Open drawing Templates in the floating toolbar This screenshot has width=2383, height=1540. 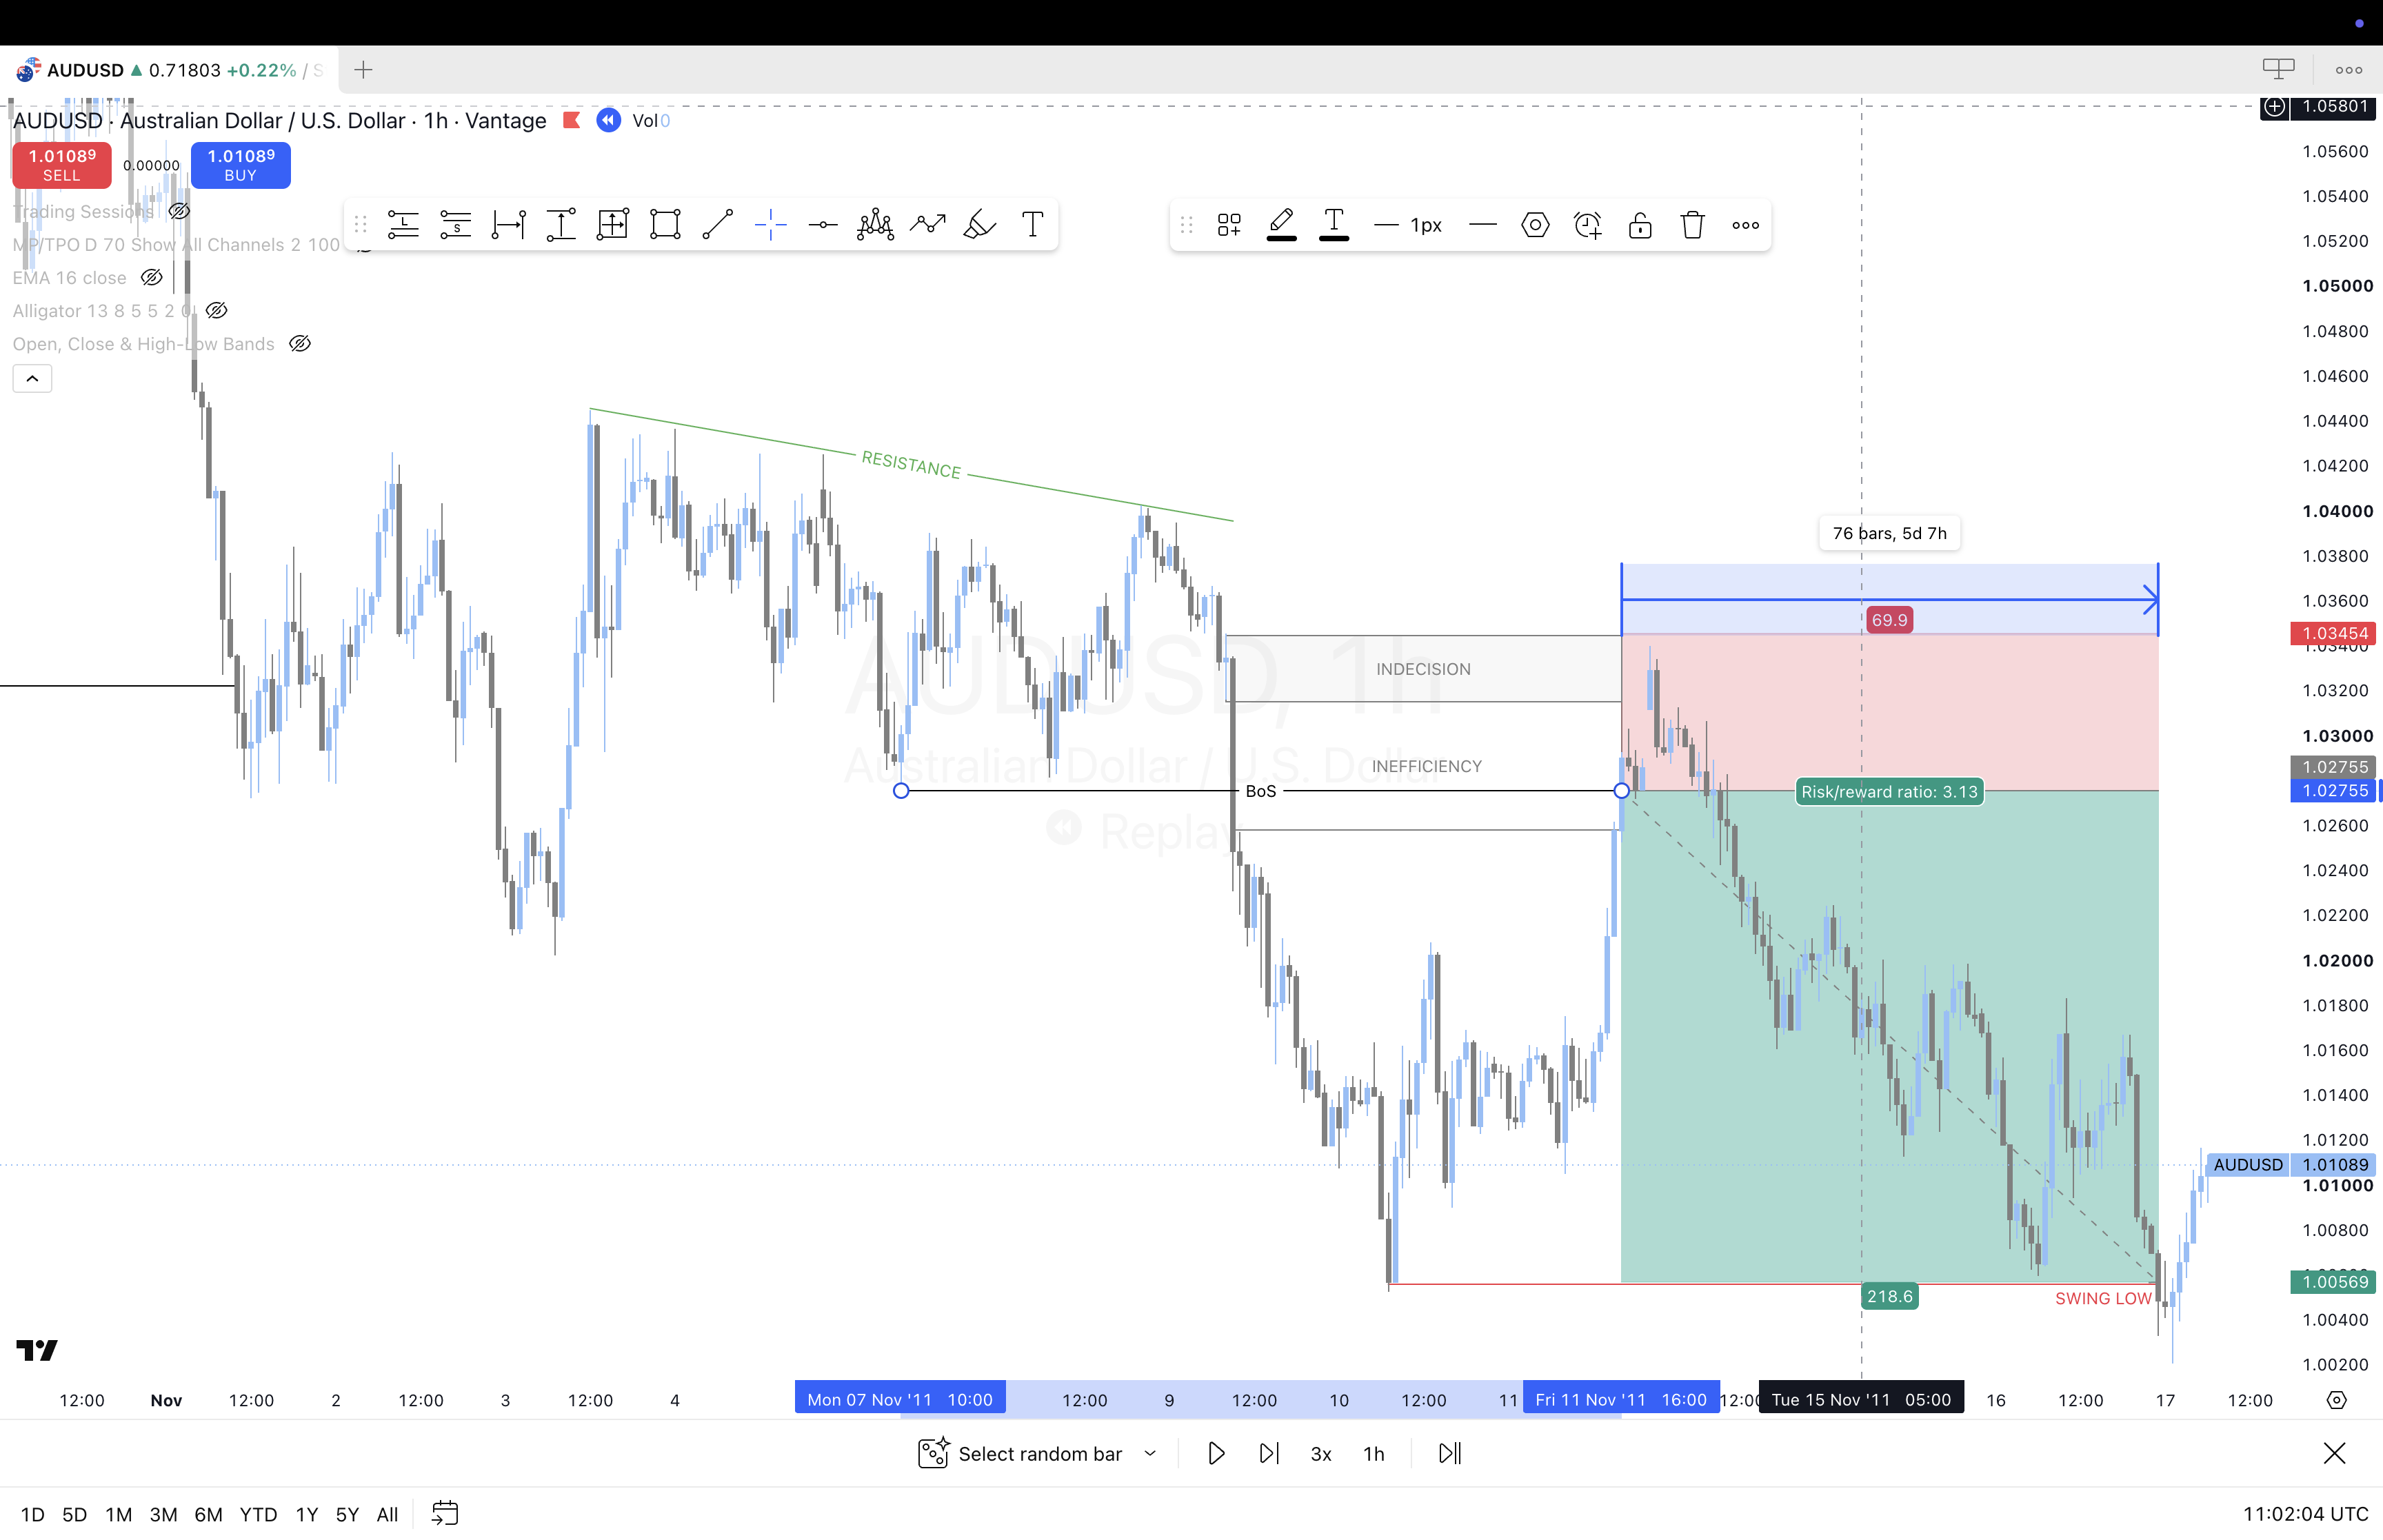coord(1229,225)
